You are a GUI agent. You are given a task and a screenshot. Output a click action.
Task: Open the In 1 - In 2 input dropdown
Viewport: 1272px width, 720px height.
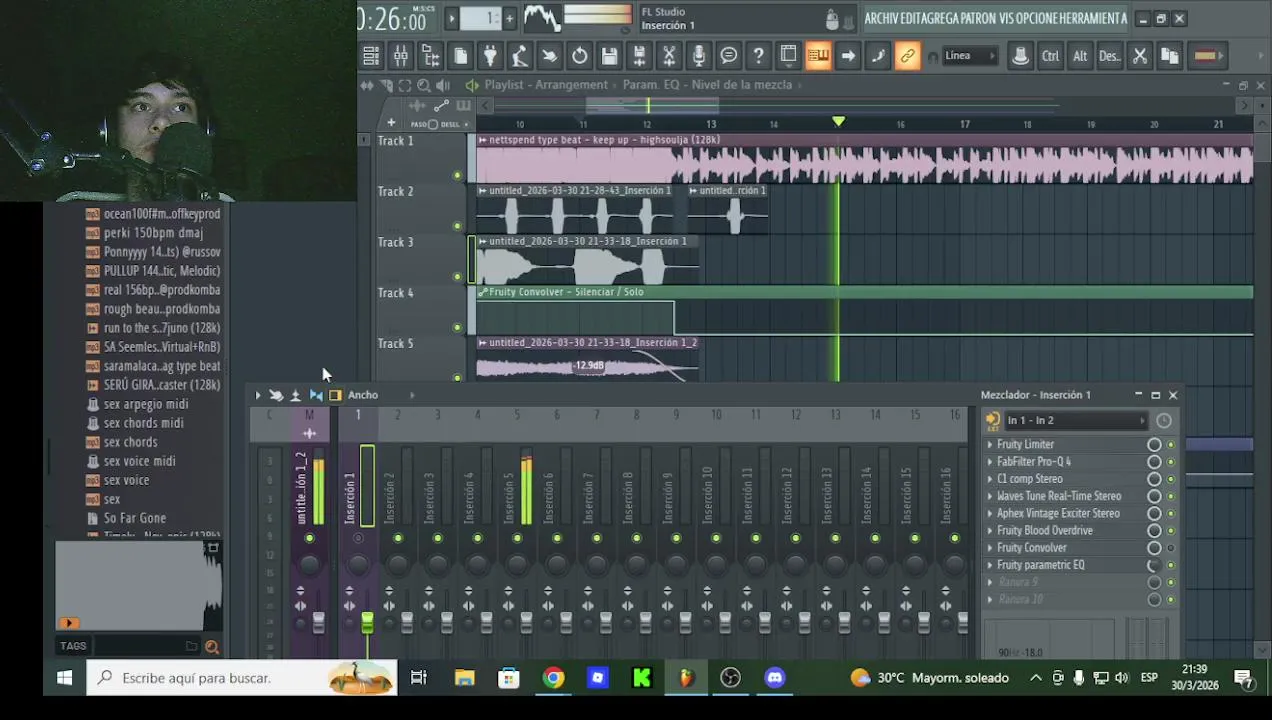tap(1076, 421)
